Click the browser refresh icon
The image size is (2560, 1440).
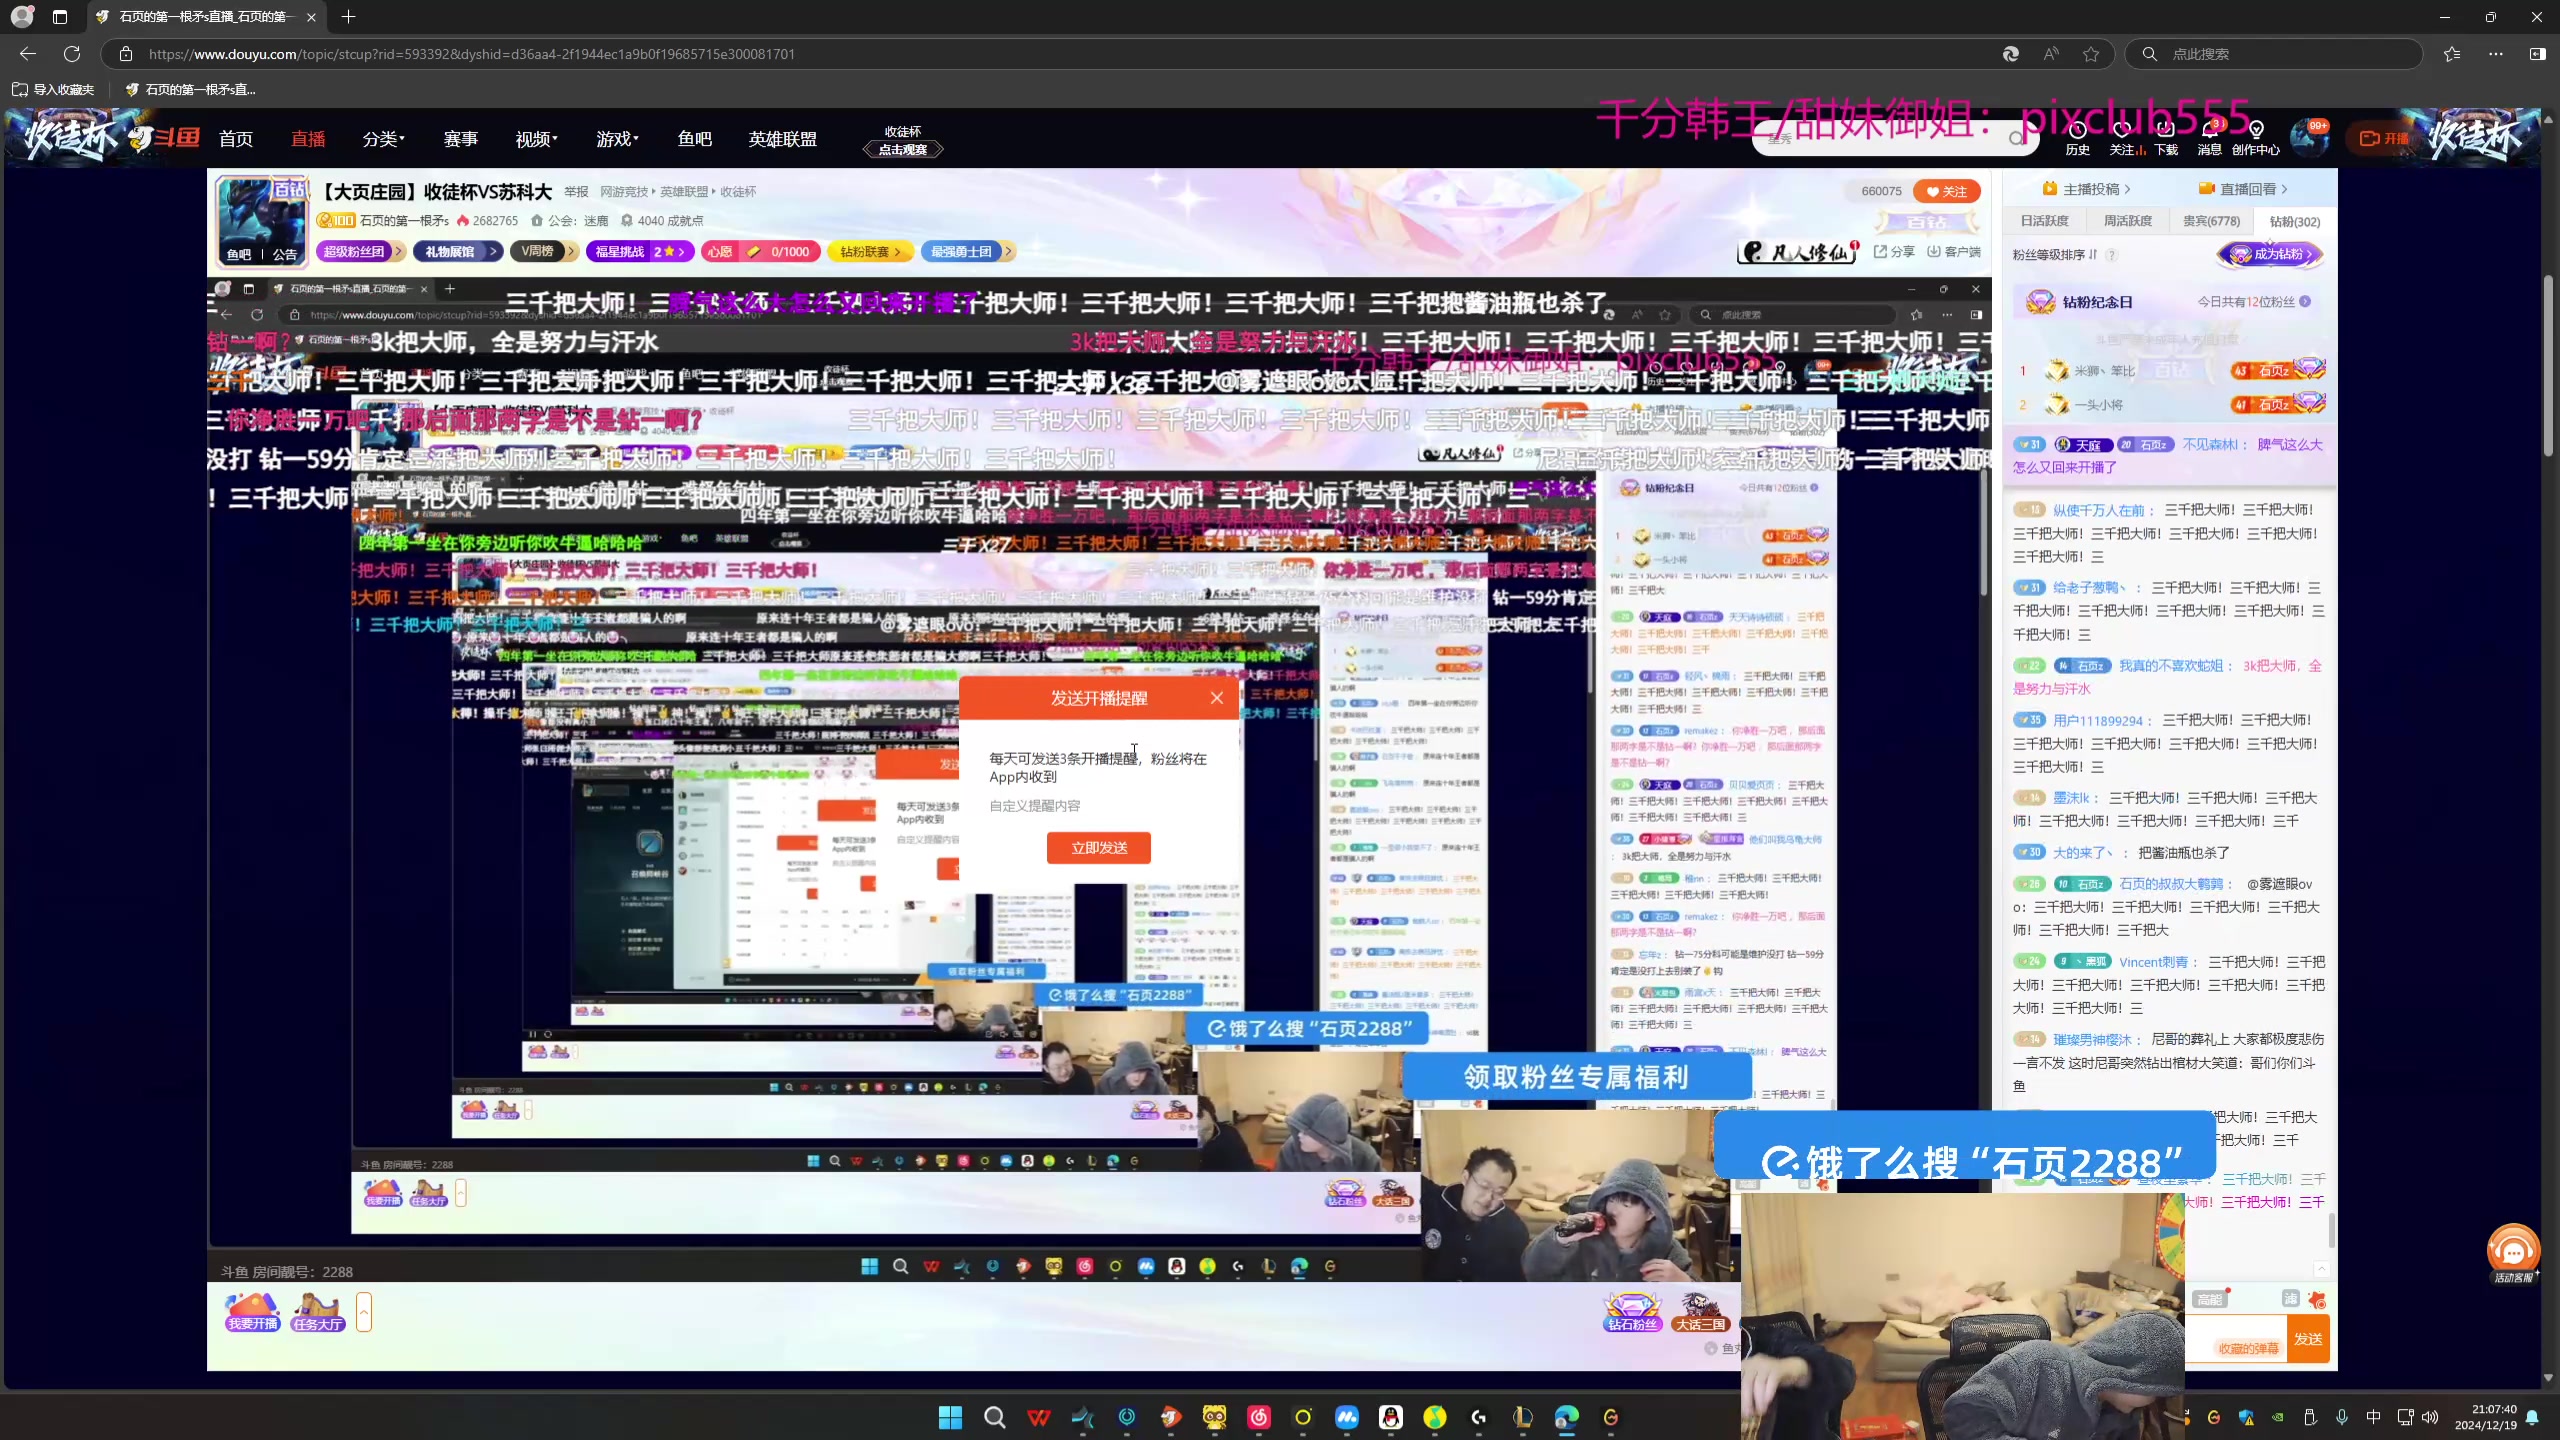(72, 54)
